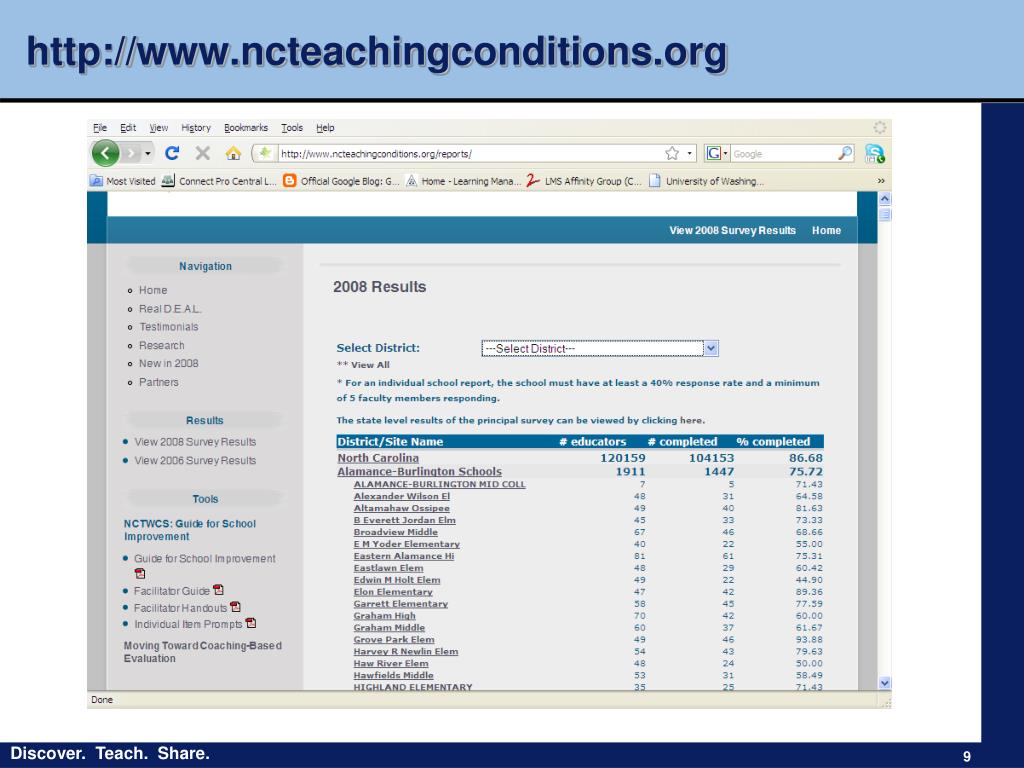Click View 2008 Survey Results sidebar link
Image resolution: width=1024 pixels, height=768 pixels.
click(195, 441)
